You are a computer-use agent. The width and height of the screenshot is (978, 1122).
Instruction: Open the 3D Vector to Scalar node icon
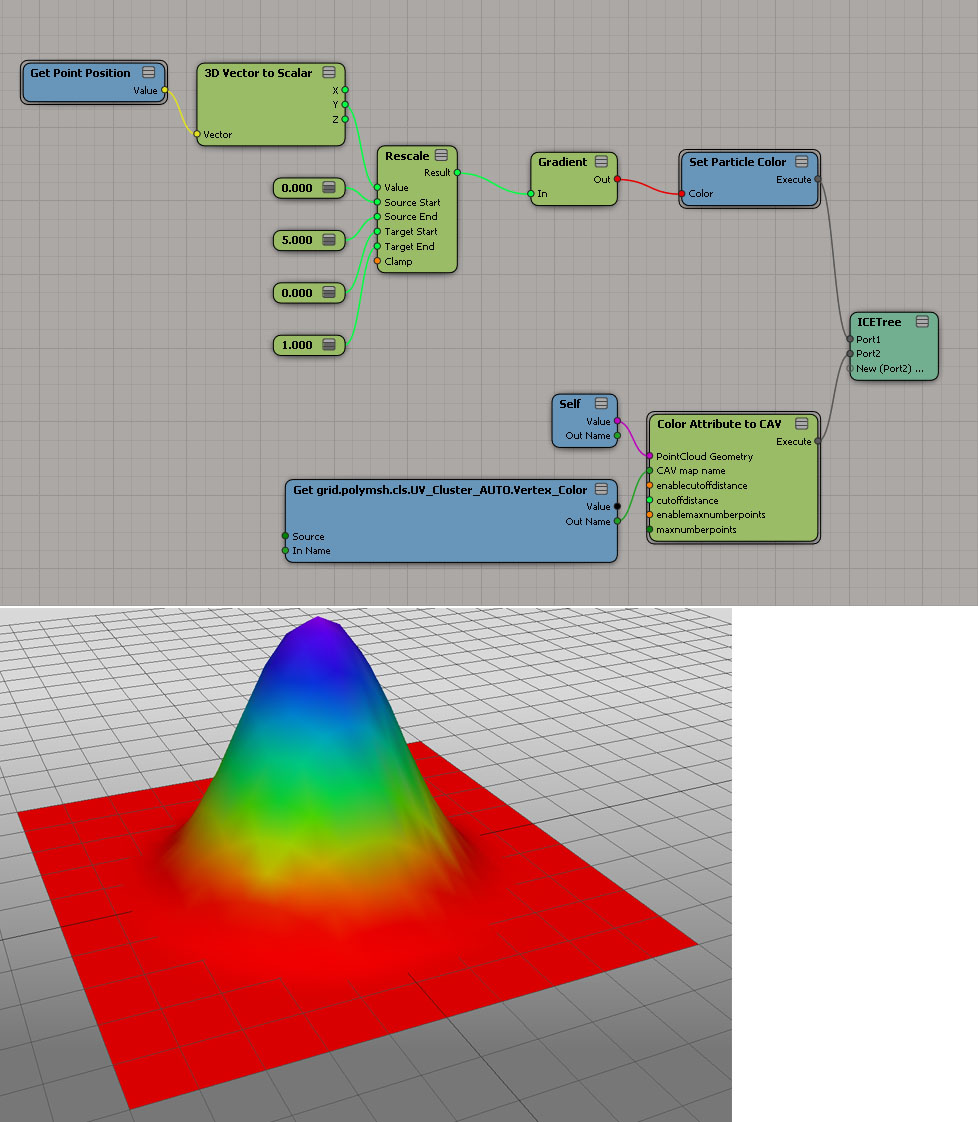pyautogui.click(x=329, y=73)
